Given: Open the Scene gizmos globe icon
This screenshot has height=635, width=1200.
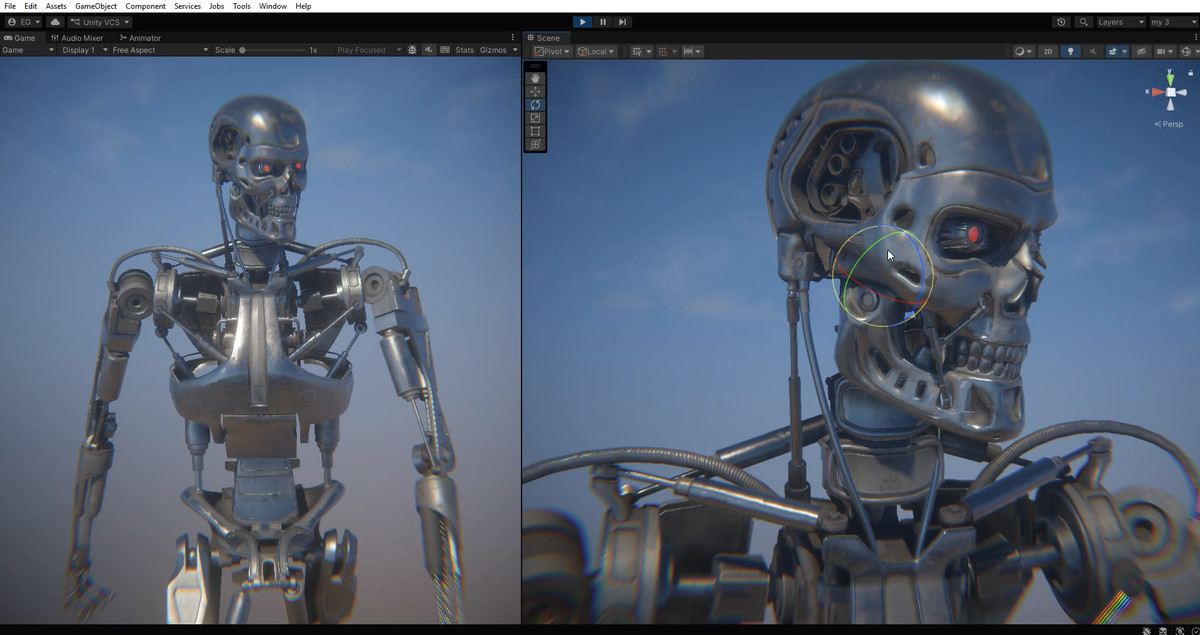Looking at the screenshot, I should click(x=1186, y=51).
